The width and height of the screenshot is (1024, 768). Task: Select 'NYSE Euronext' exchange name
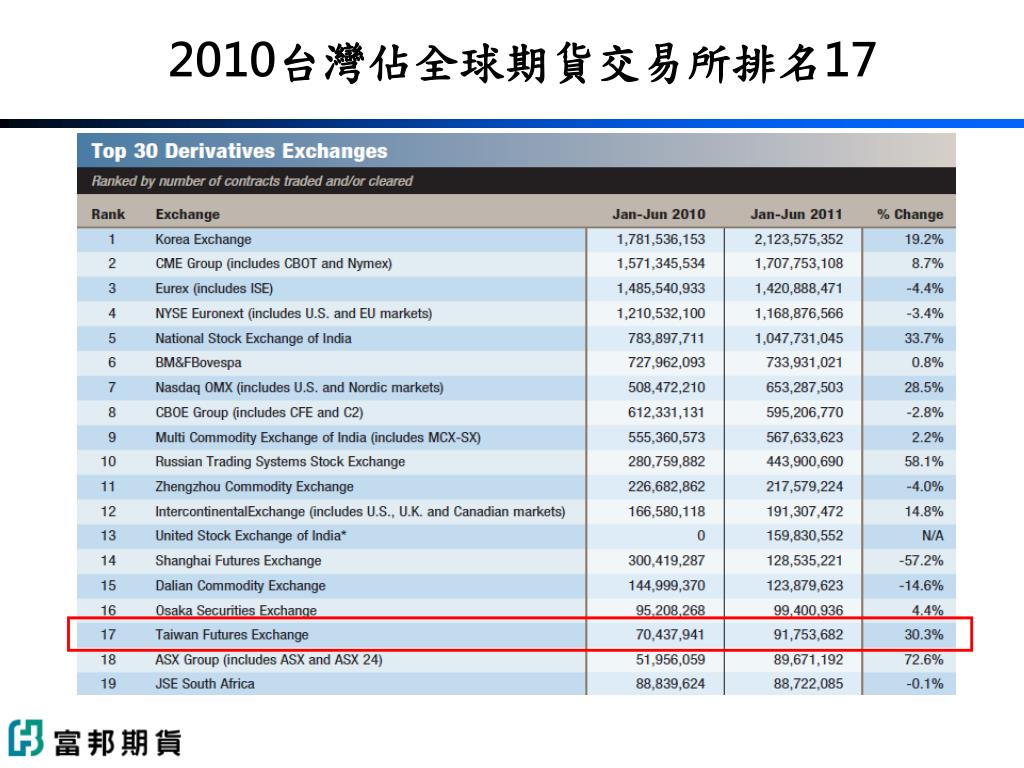pos(293,313)
